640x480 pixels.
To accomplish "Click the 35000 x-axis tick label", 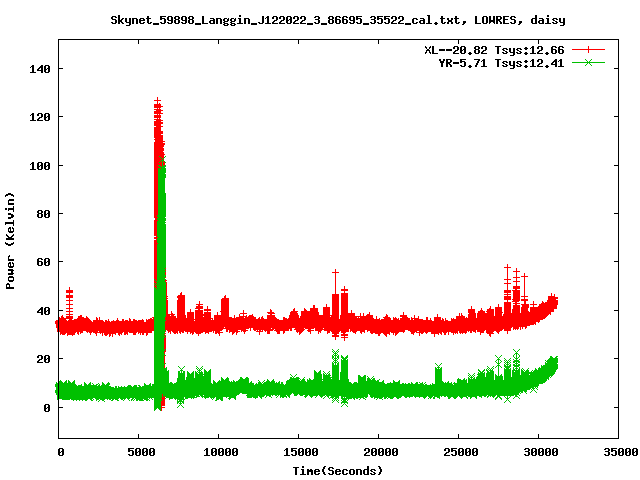I will (621, 452).
